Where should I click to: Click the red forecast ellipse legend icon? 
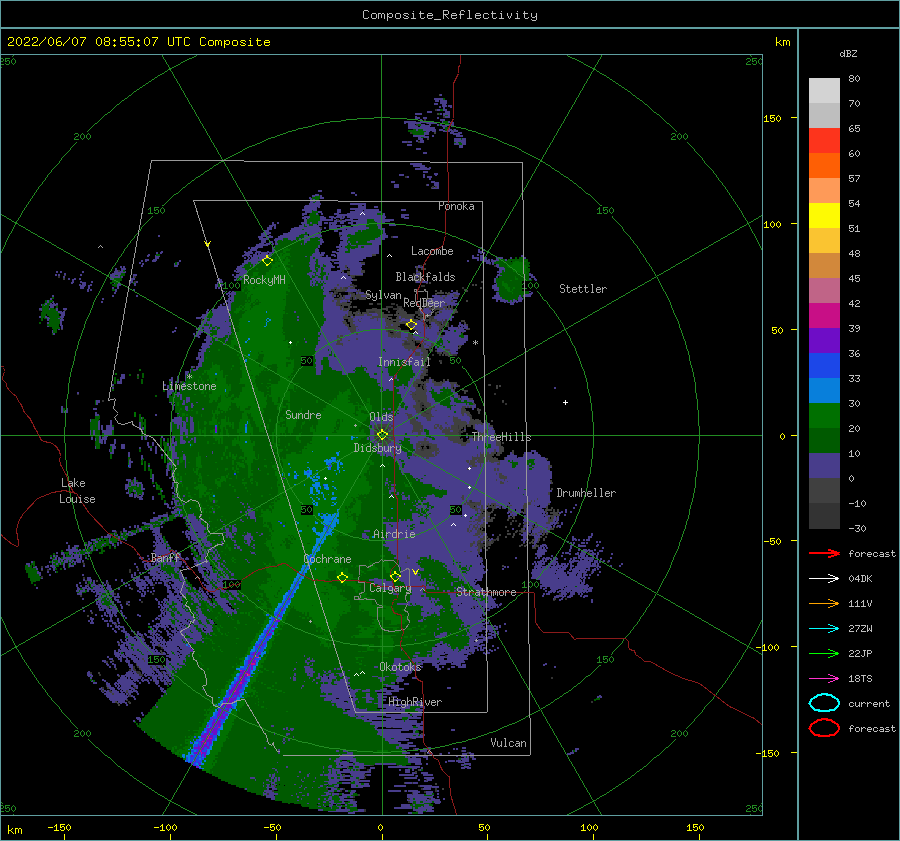click(x=824, y=728)
